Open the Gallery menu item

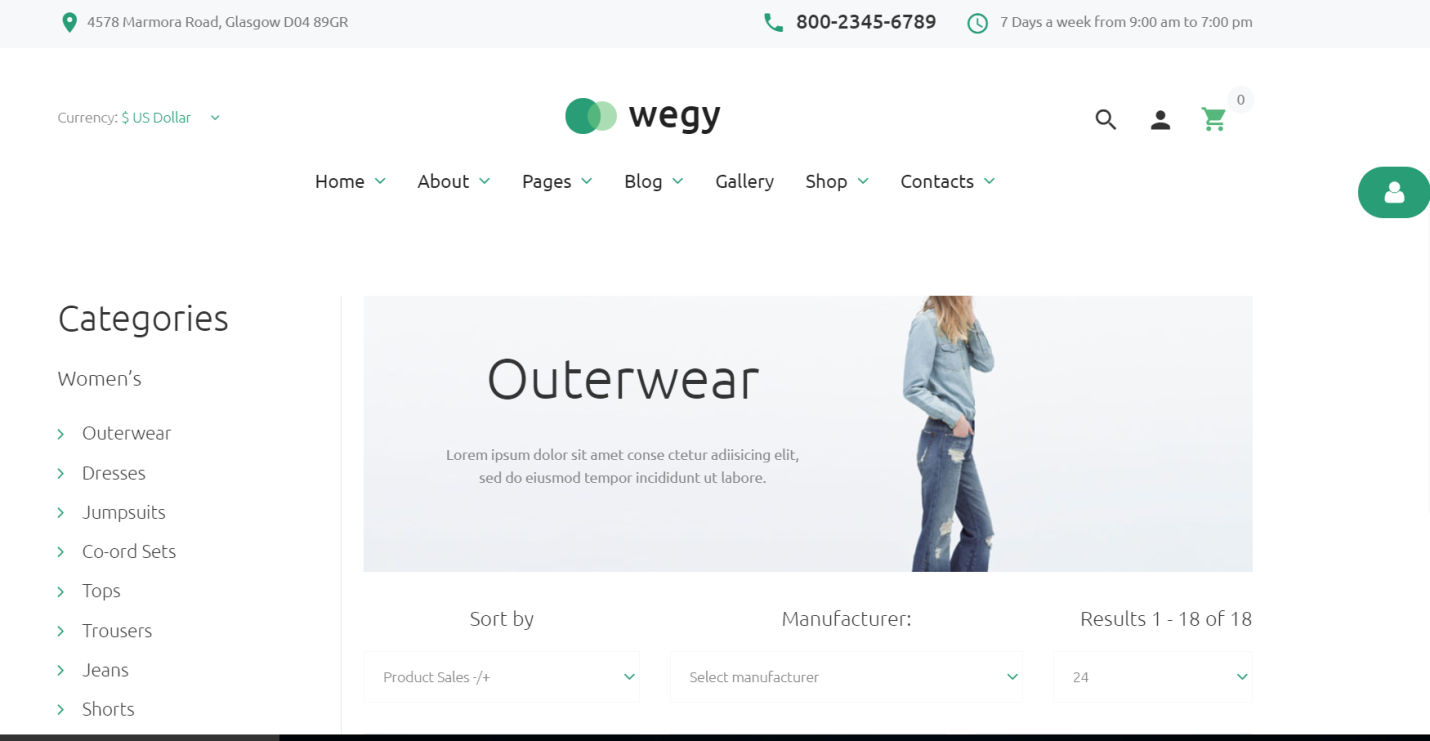pos(744,181)
